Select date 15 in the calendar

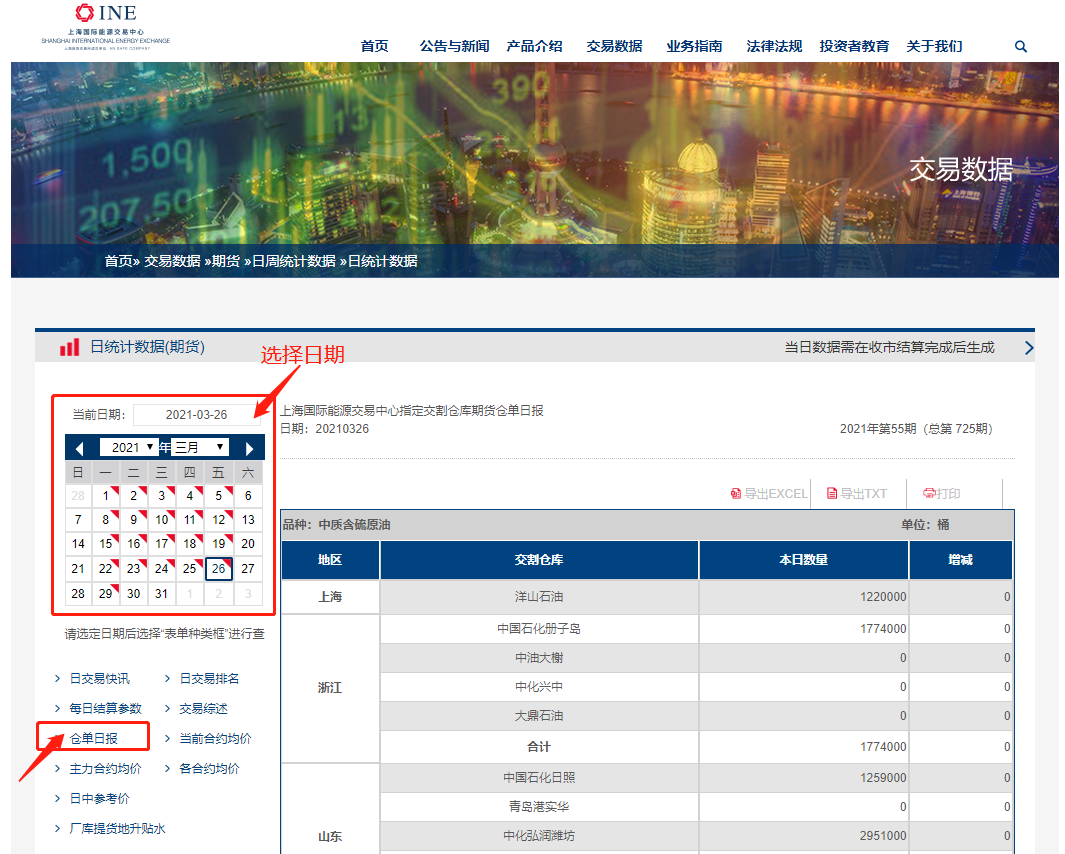[106, 544]
